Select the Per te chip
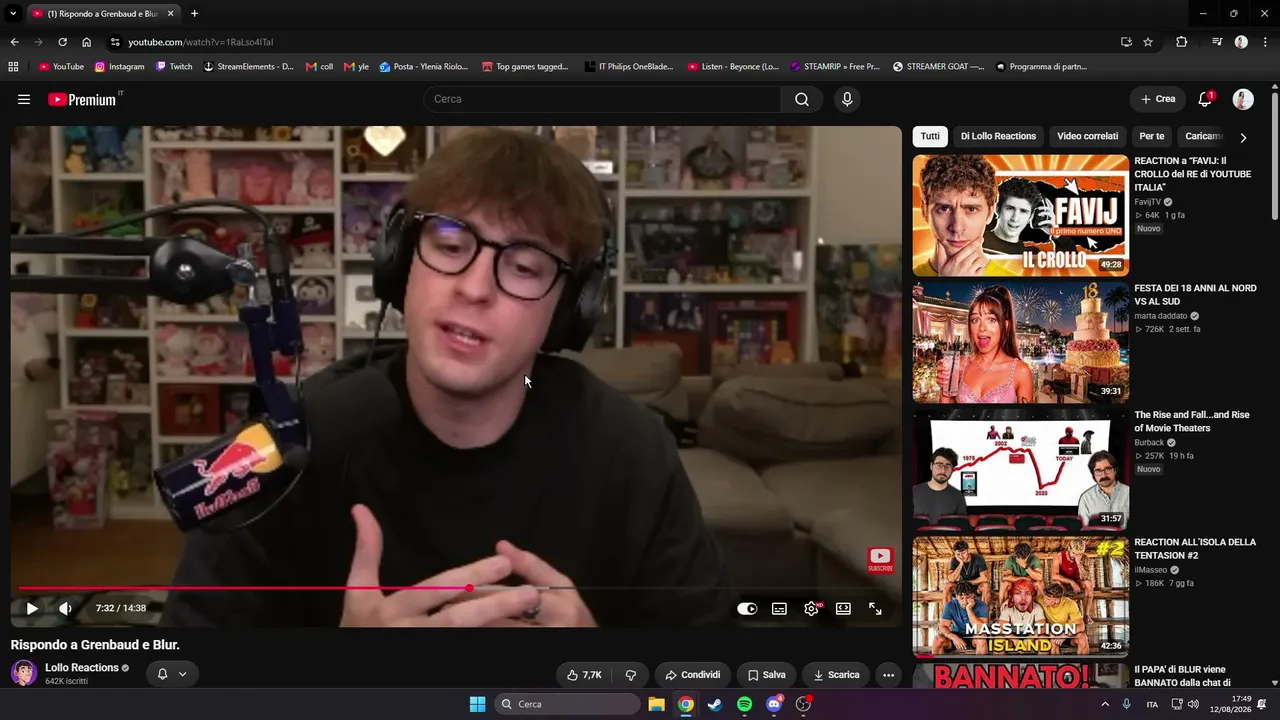 tap(1152, 136)
